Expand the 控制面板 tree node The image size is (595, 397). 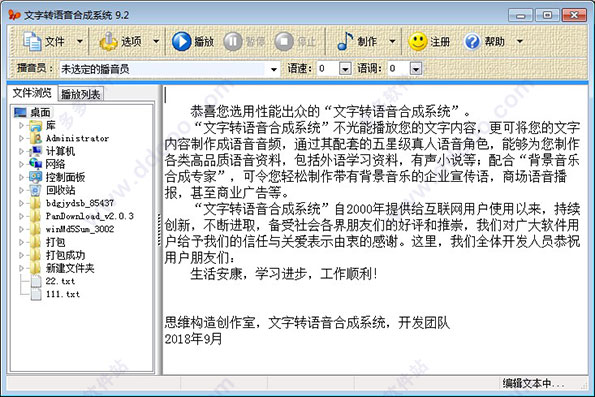point(21,177)
